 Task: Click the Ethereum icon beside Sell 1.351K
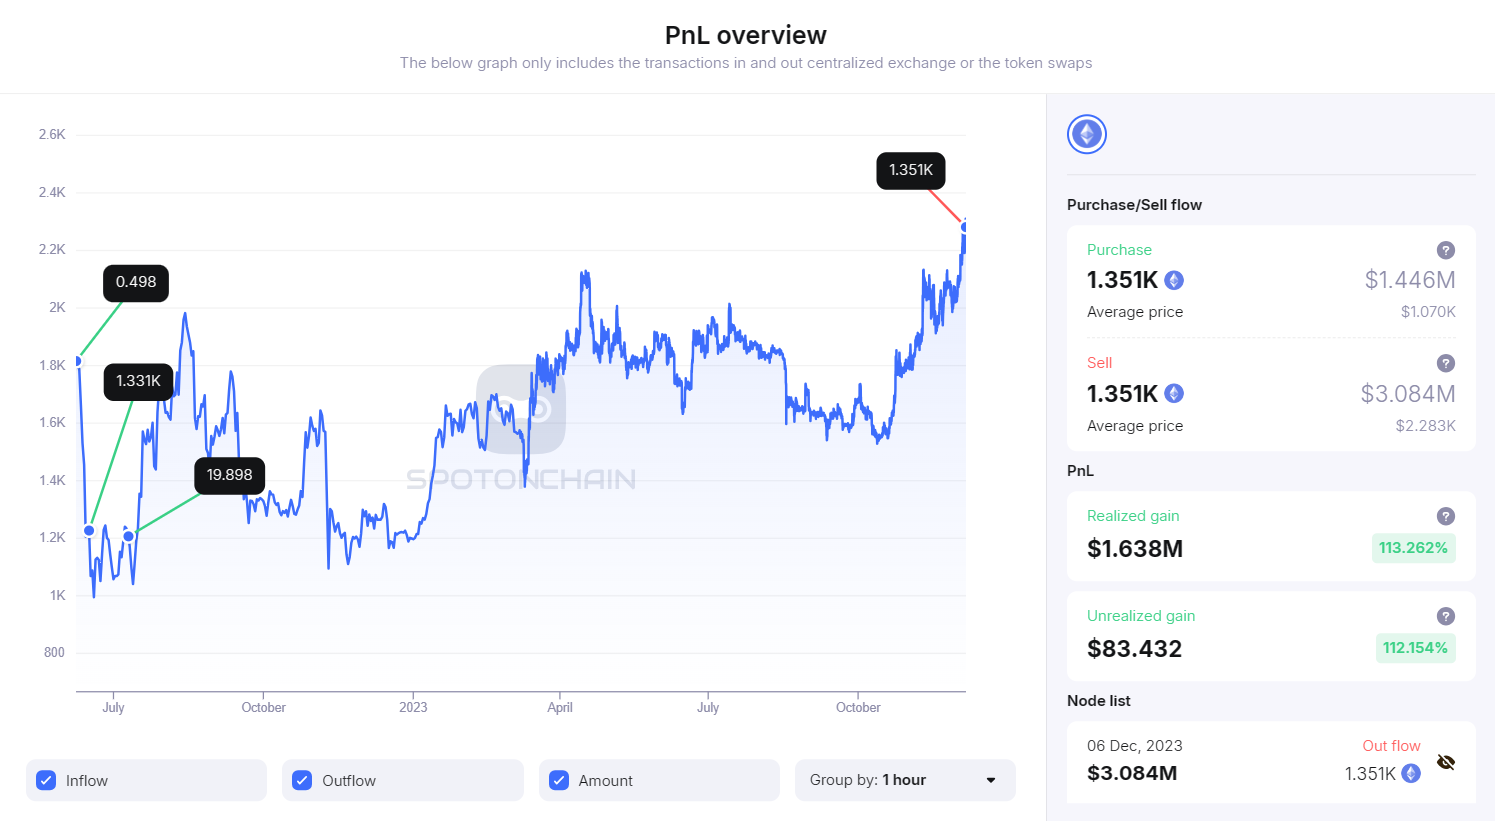tap(1174, 394)
